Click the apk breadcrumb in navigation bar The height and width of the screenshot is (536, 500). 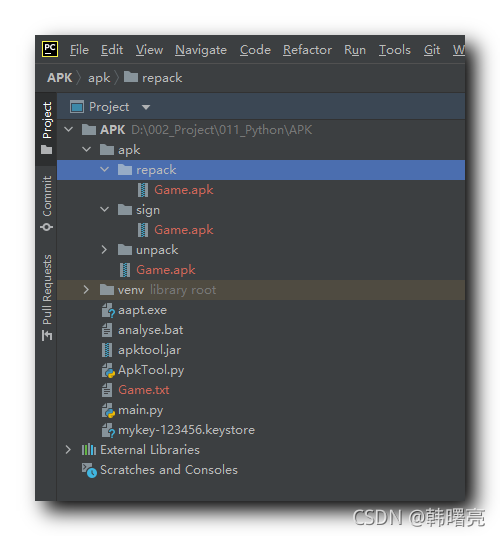tap(99, 78)
